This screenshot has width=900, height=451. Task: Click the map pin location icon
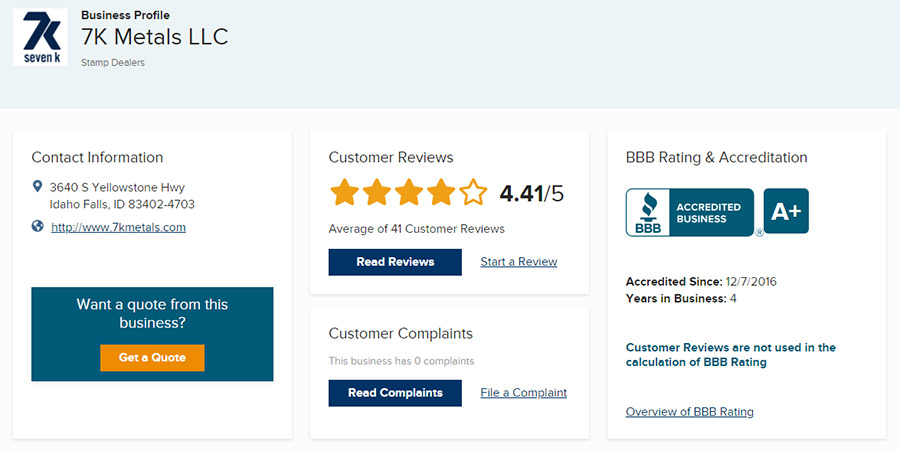37,186
